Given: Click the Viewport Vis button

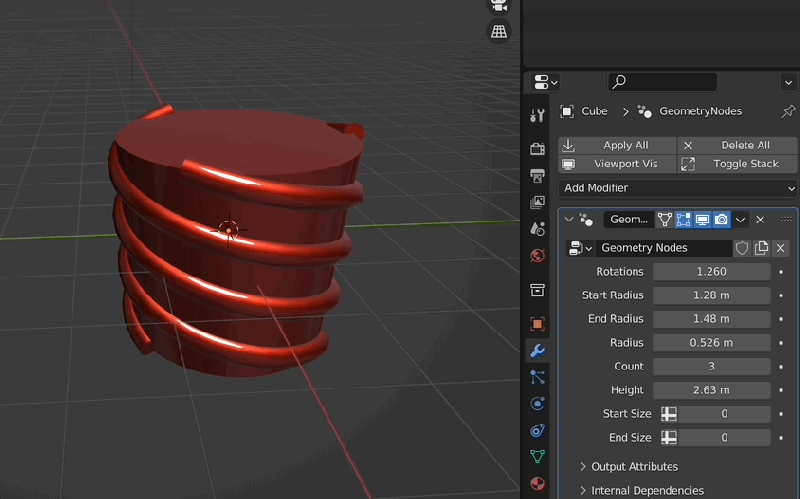Looking at the screenshot, I should point(617,164).
